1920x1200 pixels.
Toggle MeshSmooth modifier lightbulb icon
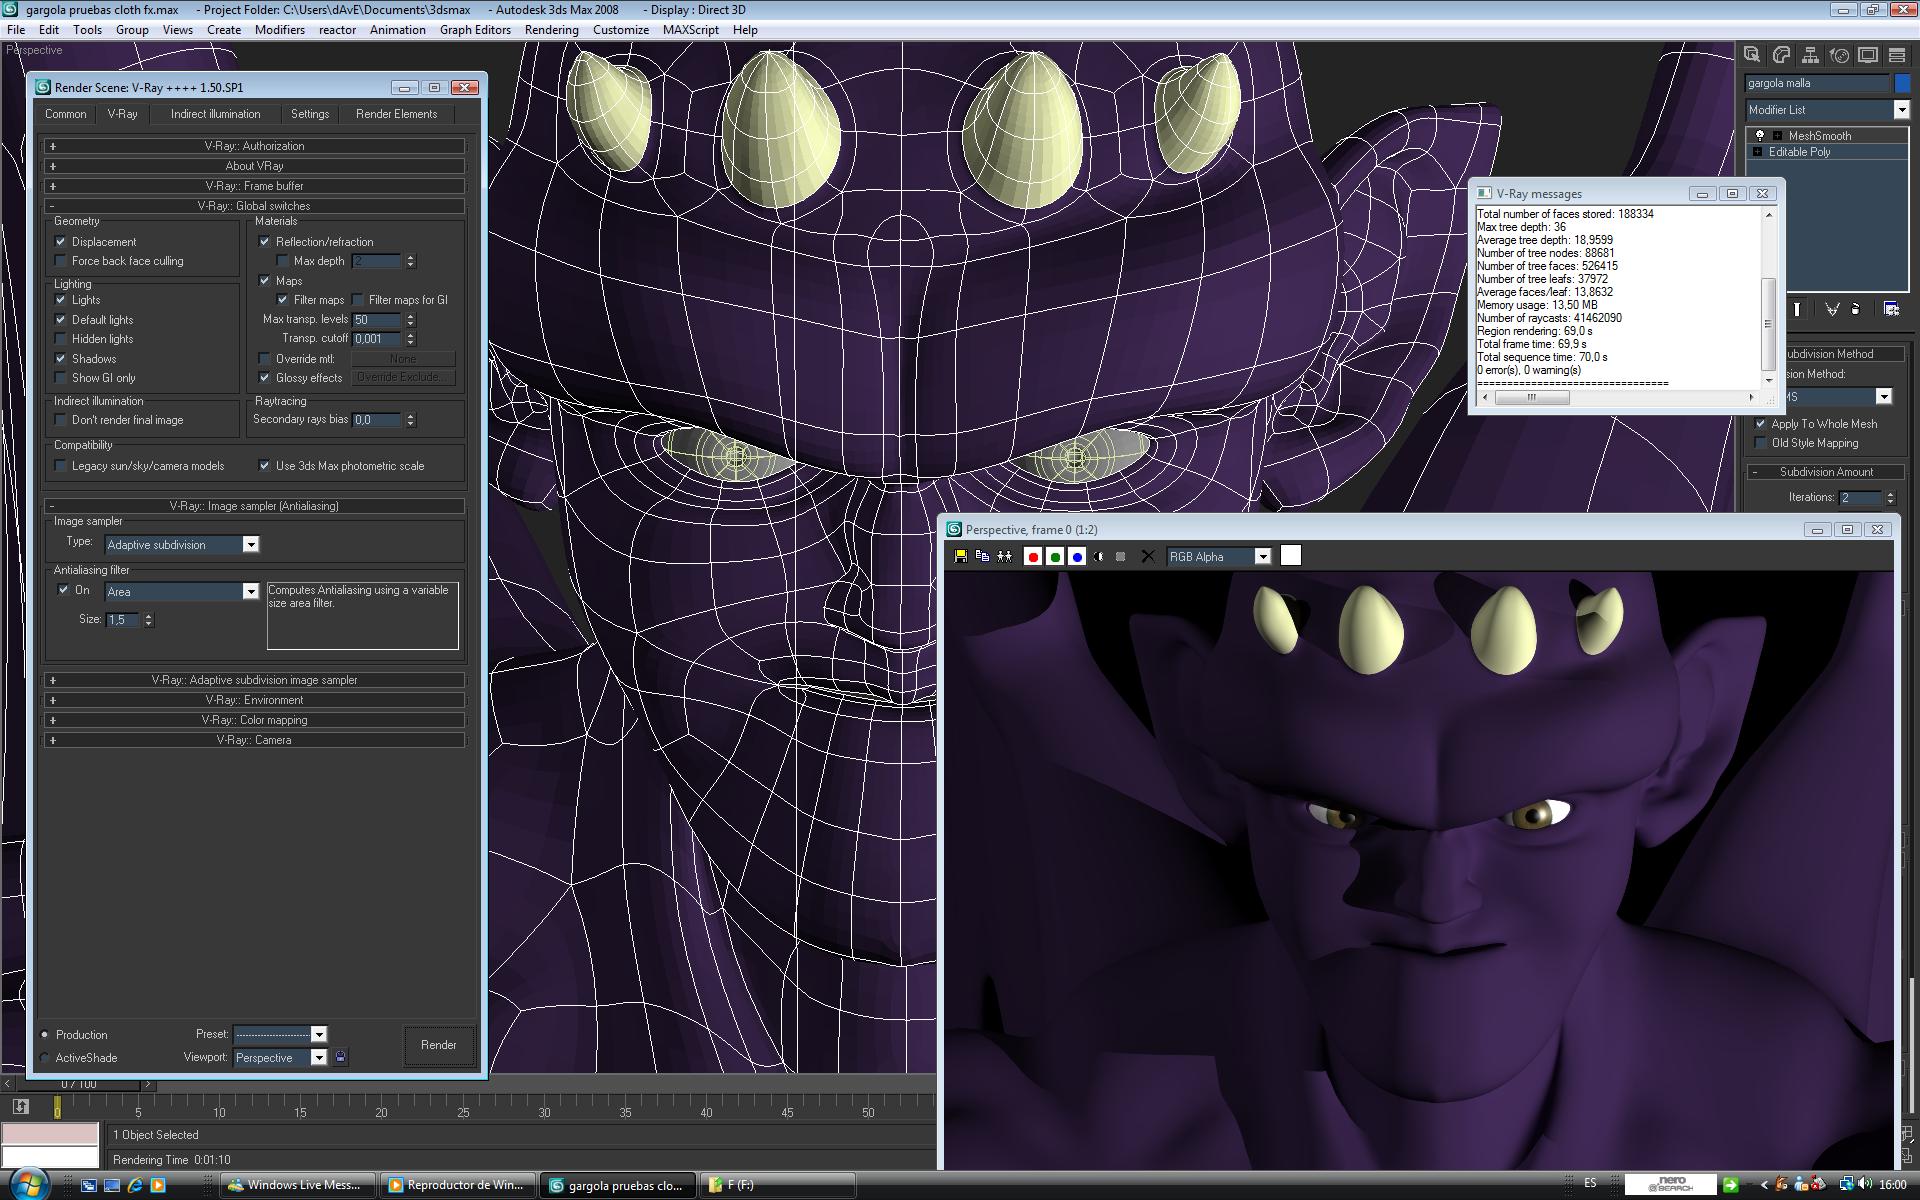coord(1760,136)
